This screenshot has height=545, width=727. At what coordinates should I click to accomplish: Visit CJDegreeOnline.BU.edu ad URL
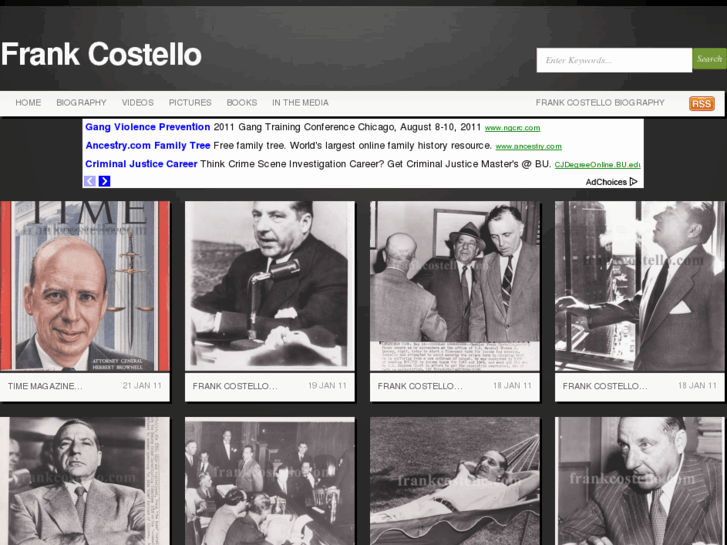597,165
